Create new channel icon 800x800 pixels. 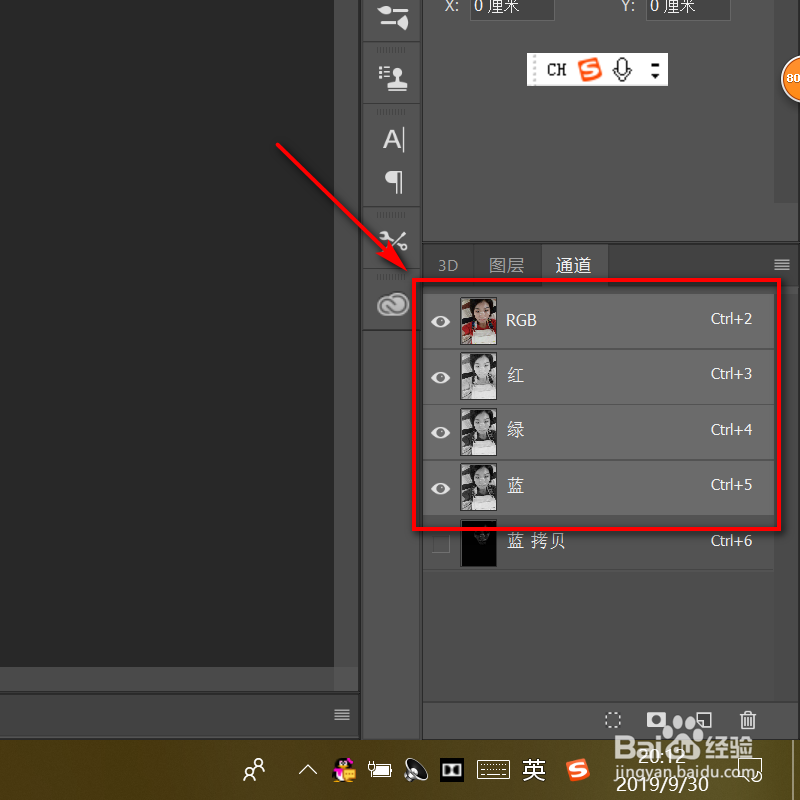tap(704, 720)
